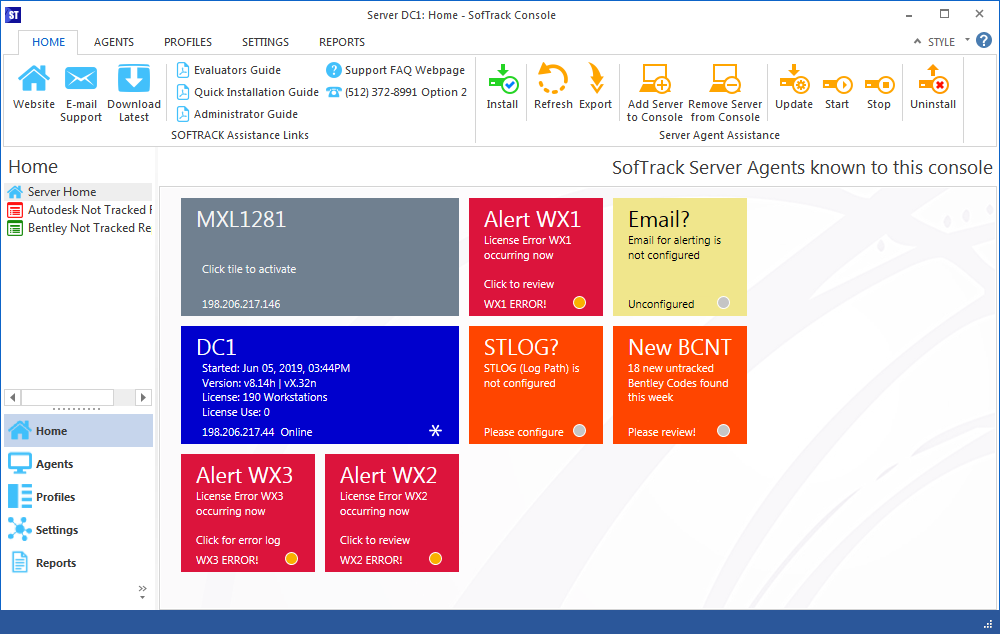Switch to the AGENTS ribbon tab

[114, 42]
